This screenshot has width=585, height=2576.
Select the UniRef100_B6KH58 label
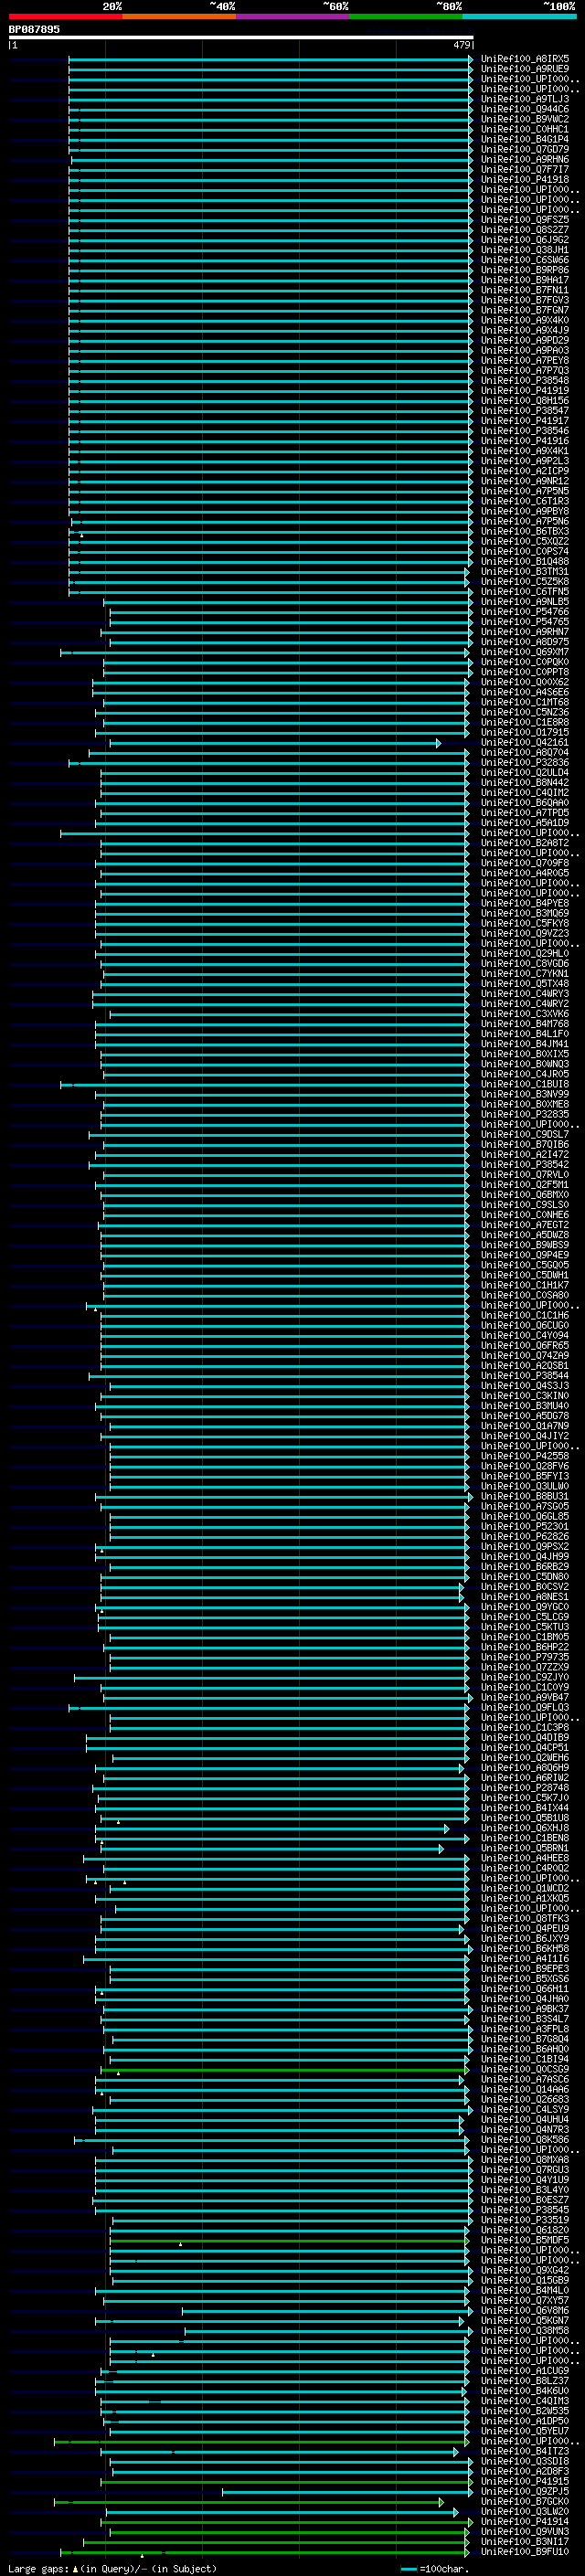pyautogui.click(x=524, y=1949)
